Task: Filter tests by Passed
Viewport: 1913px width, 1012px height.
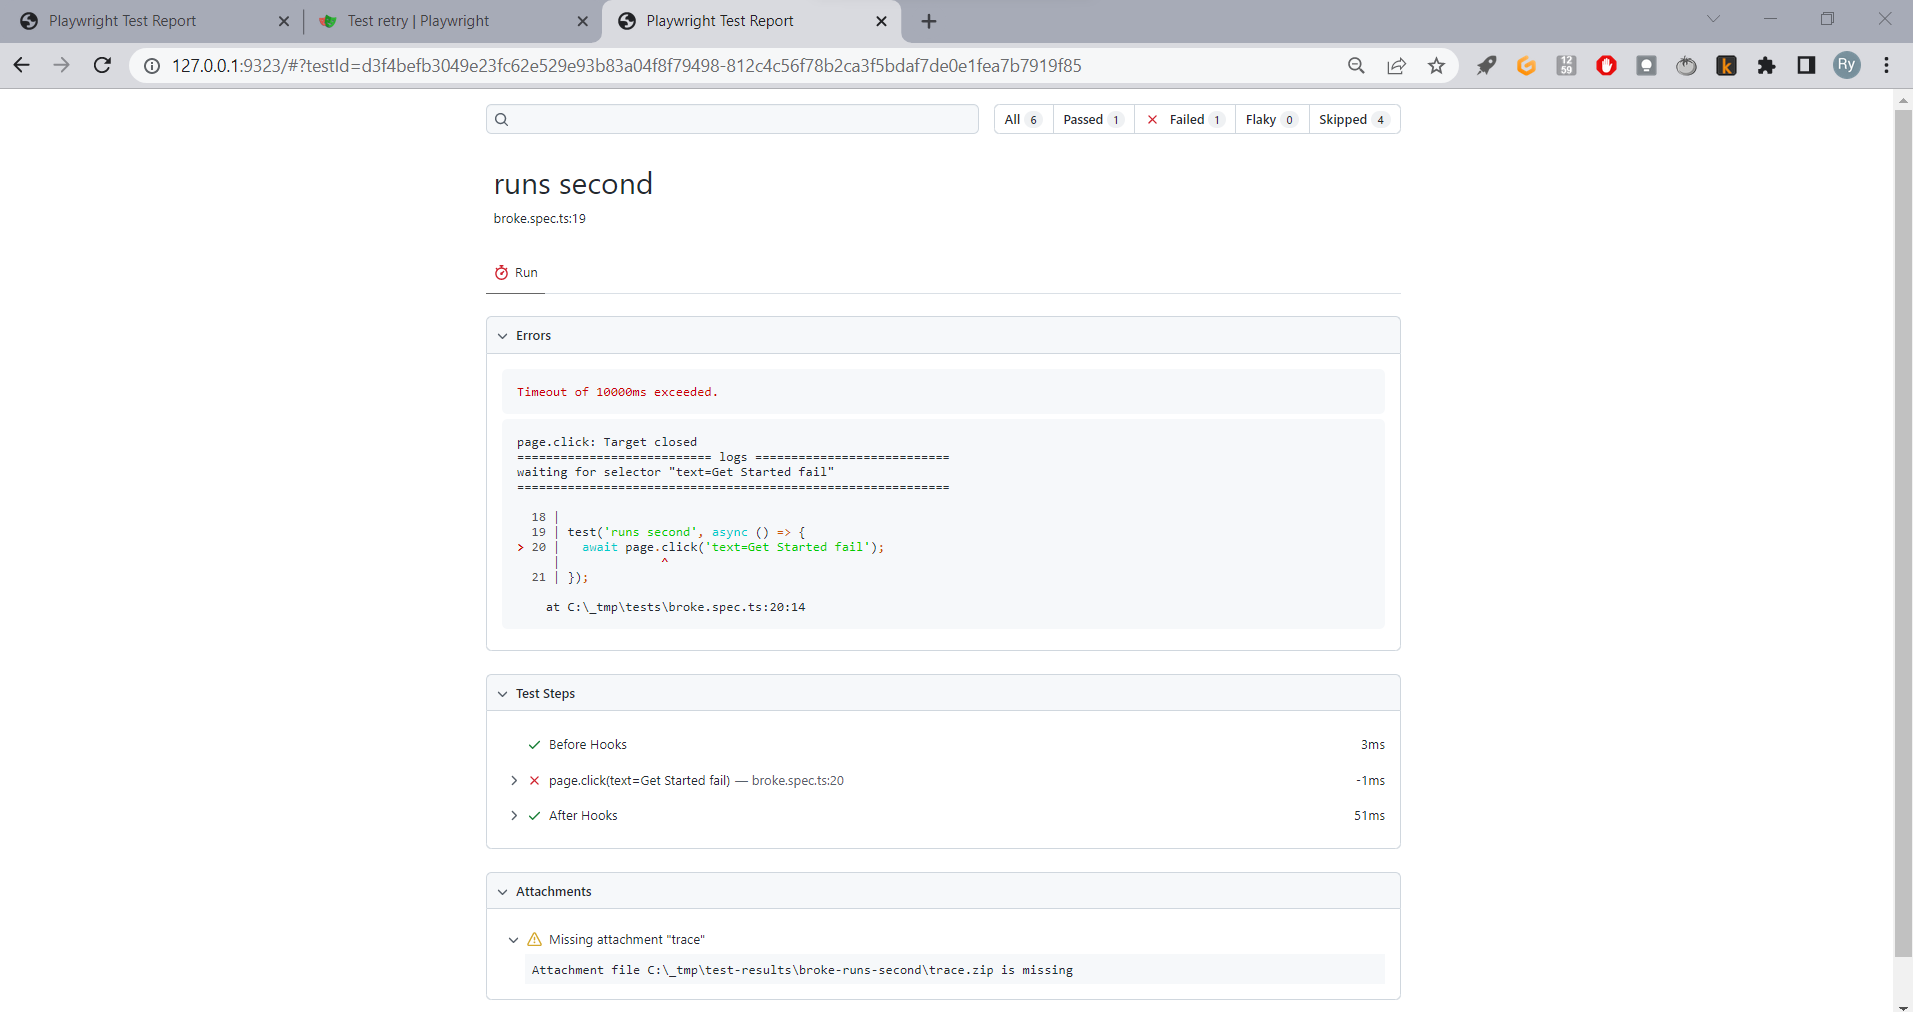Action: tap(1093, 120)
